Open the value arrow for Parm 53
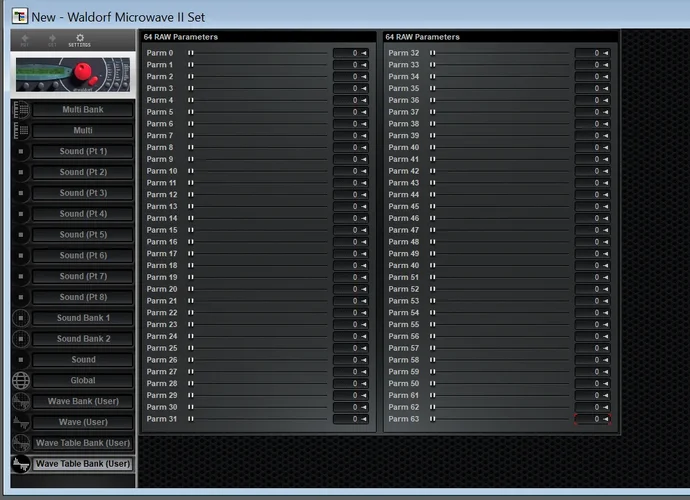 coord(606,301)
